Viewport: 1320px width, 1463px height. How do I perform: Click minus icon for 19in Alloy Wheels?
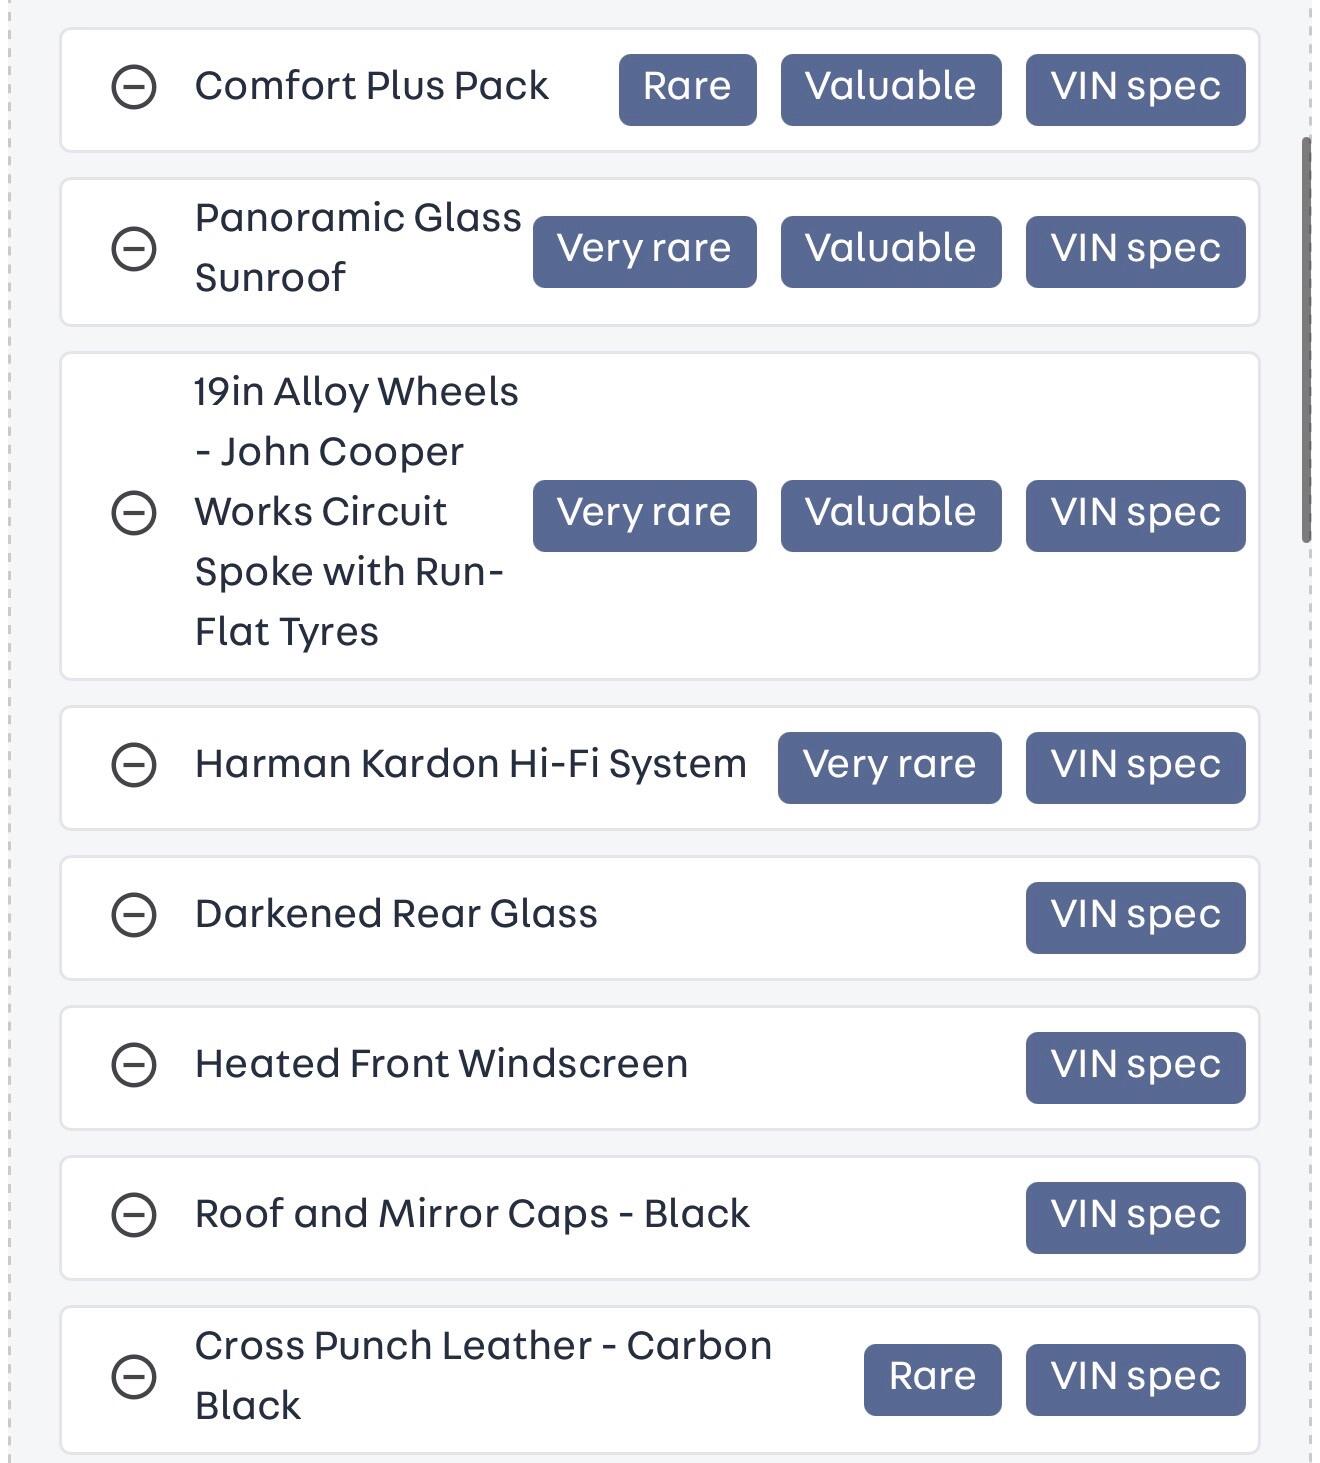(x=133, y=513)
